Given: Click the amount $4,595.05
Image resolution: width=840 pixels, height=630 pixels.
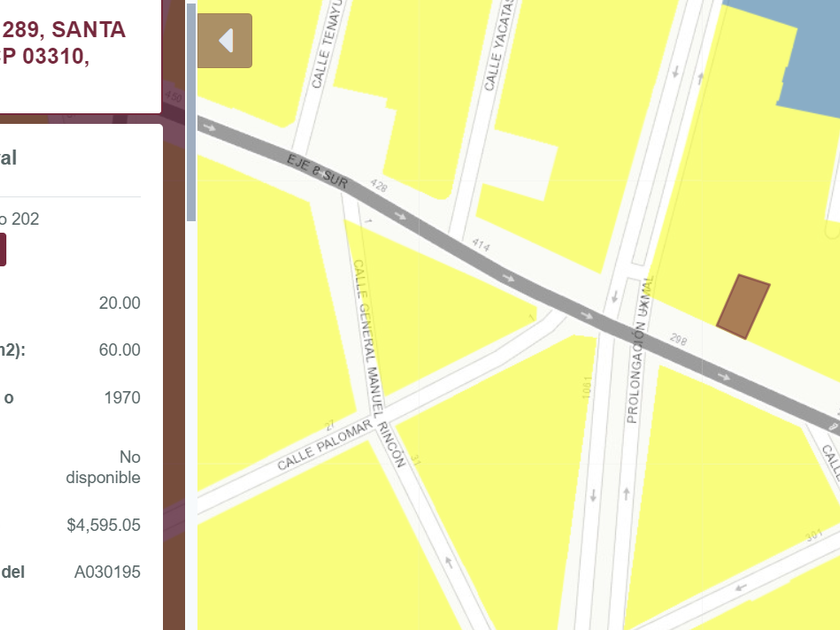Looking at the screenshot, I should click(103, 525).
